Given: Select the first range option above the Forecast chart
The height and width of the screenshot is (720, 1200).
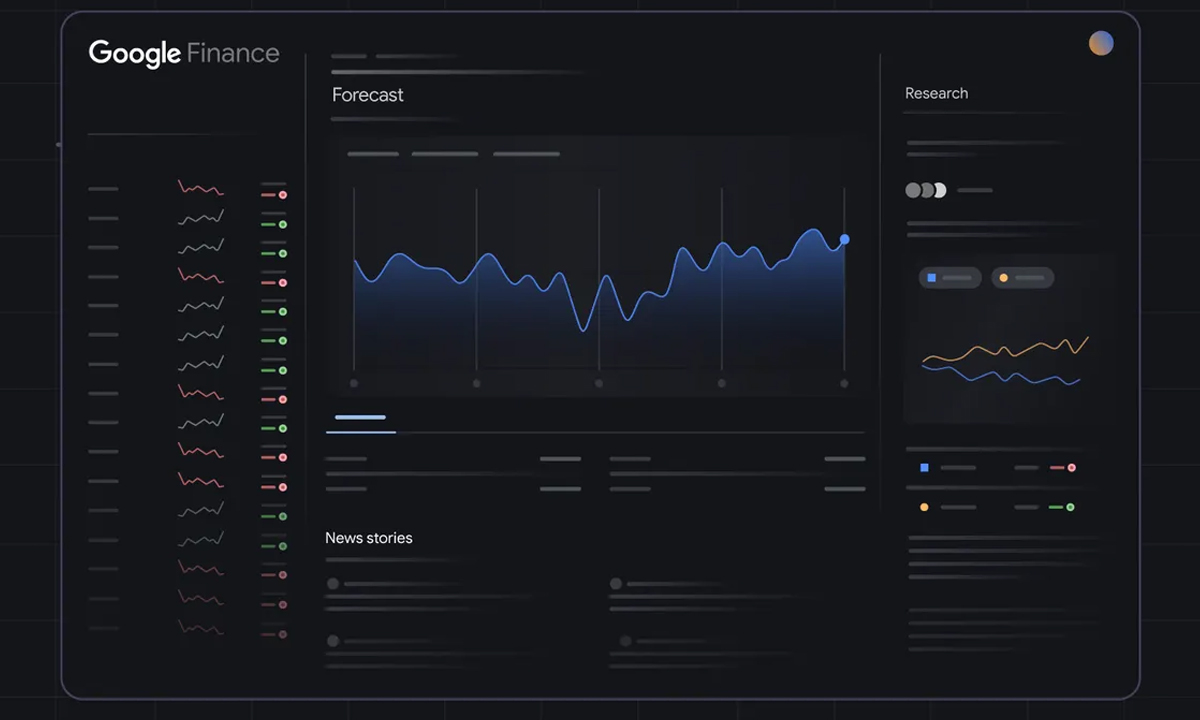Looking at the screenshot, I should tap(373, 154).
